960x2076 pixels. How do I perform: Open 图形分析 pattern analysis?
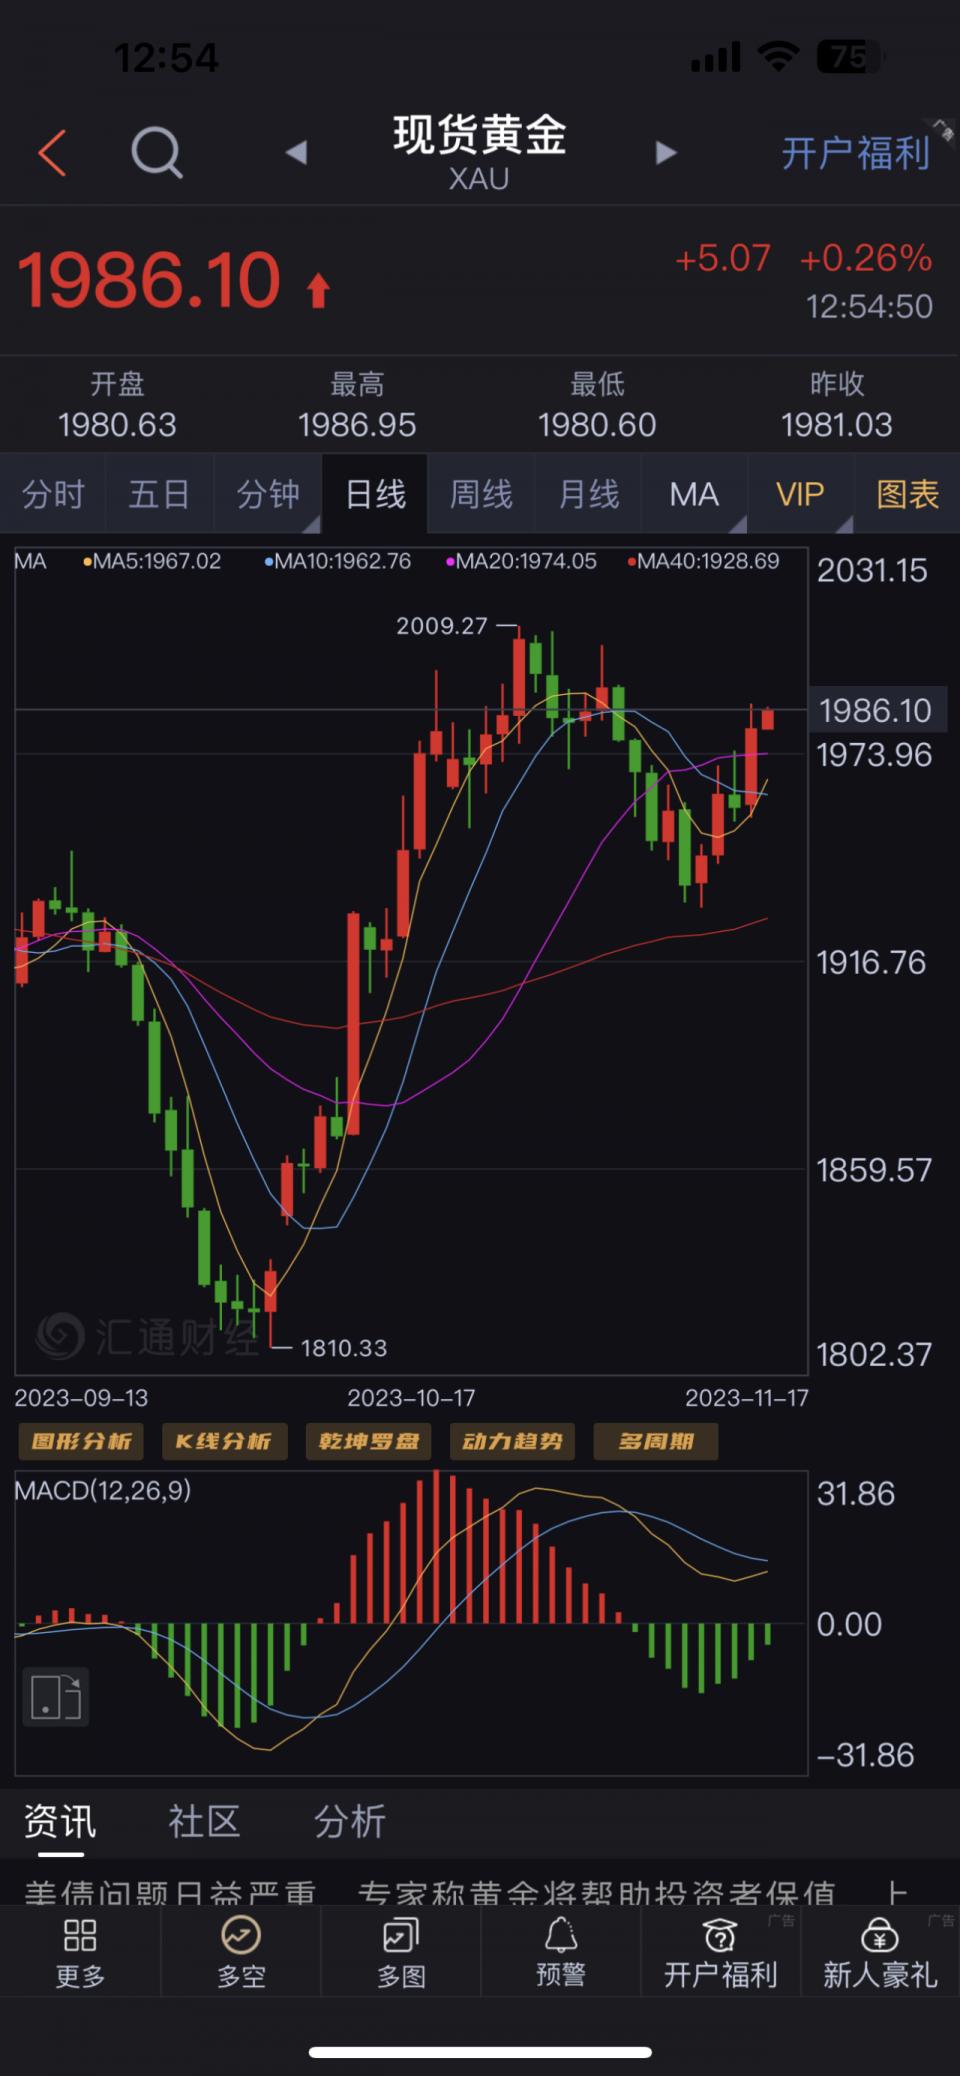click(81, 1441)
